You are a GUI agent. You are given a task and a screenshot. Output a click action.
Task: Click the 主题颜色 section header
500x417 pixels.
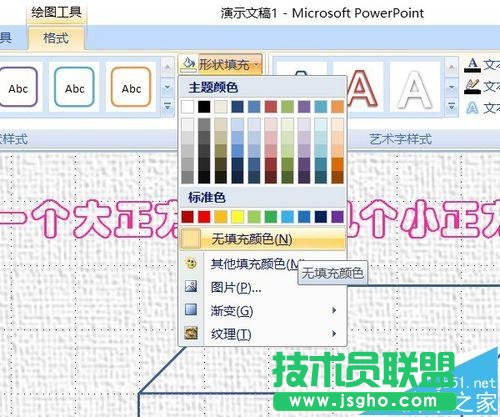[x=213, y=88]
